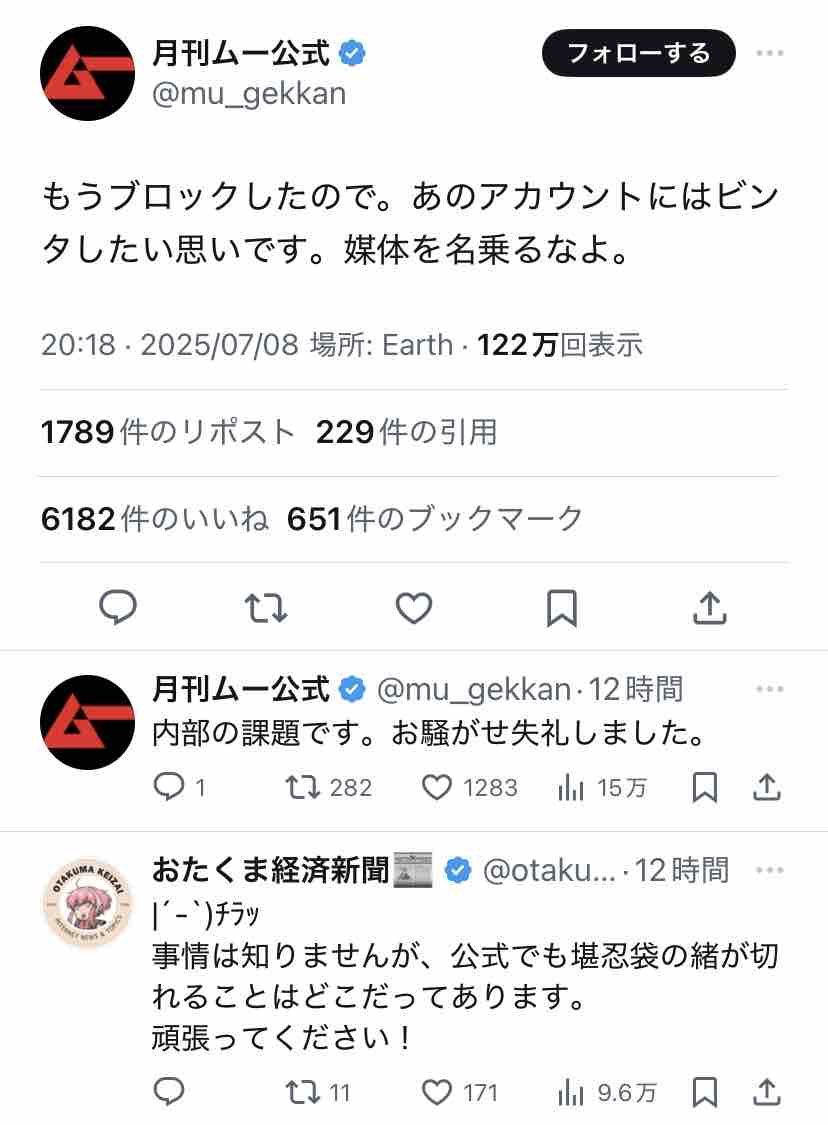Viewport: 828px width, 1125px height.
Task: Follow 月刊ムー公式 with the フォローする button
Action: coord(639,53)
